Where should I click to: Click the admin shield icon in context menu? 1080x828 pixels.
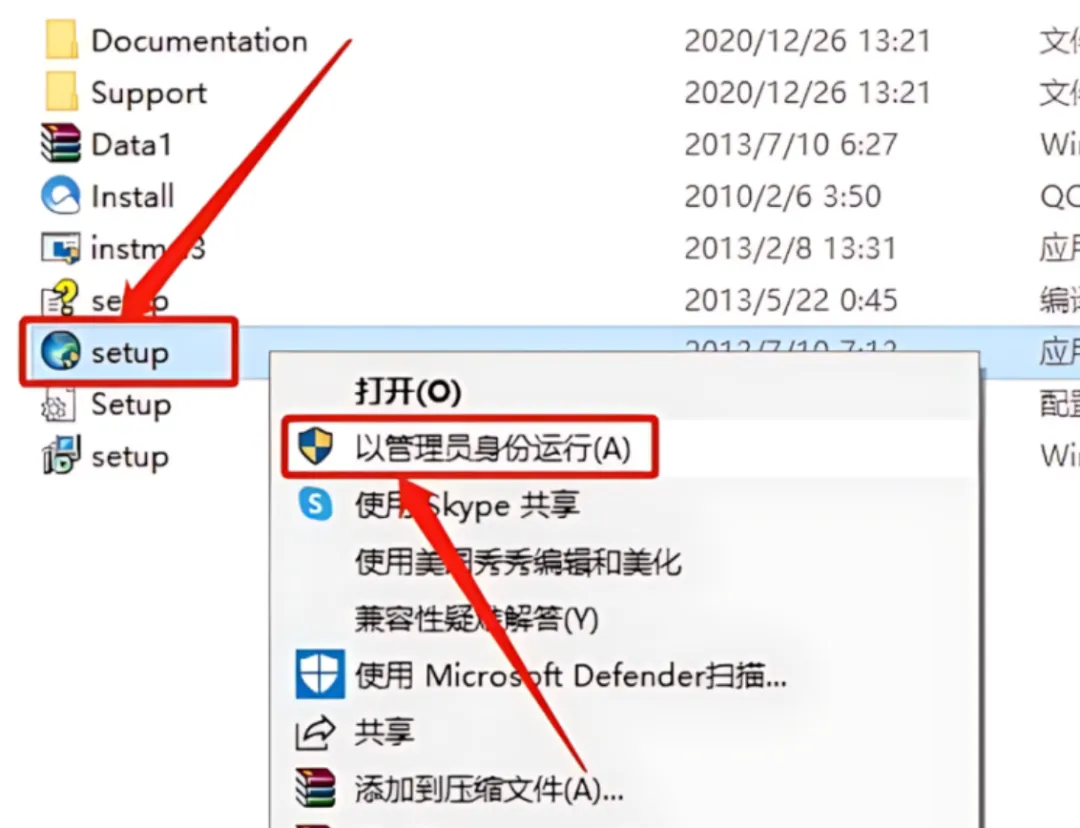pos(315,446)
